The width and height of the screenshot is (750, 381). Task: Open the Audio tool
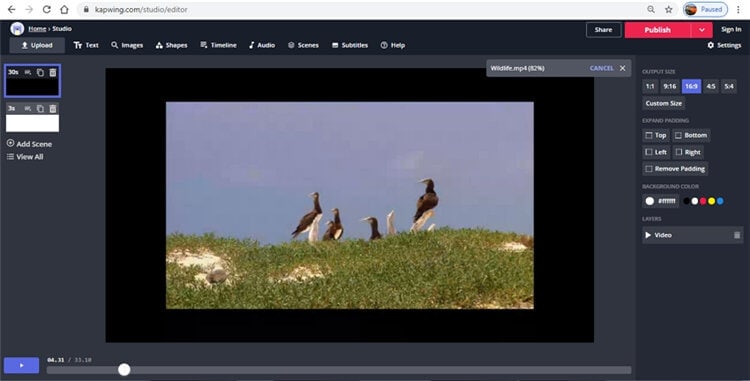(262, 45)
